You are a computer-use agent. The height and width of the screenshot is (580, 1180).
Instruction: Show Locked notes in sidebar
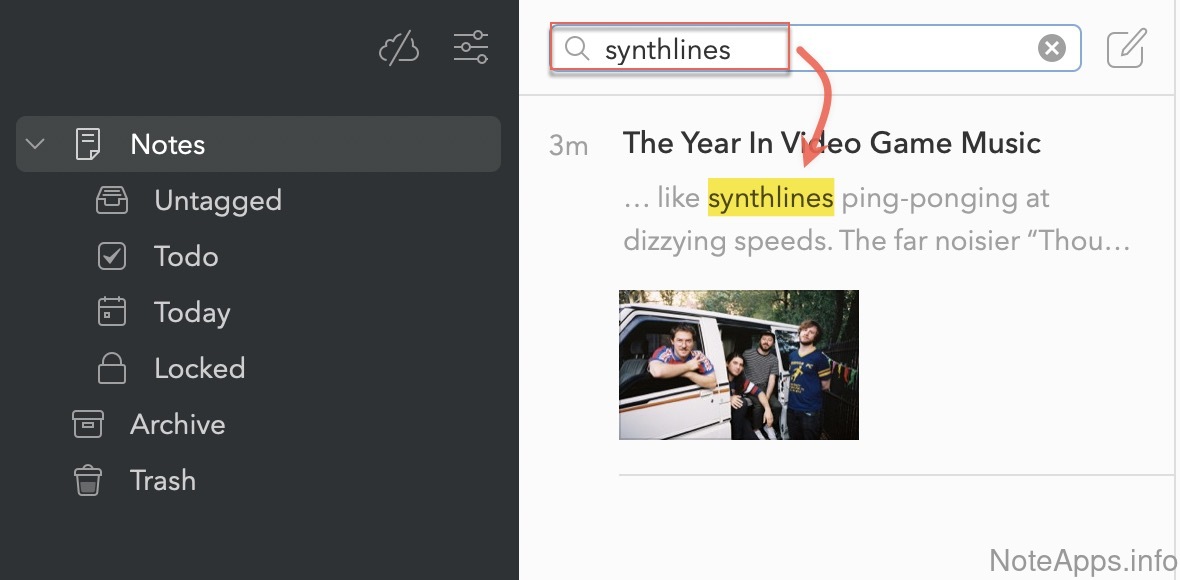[199, 368]
